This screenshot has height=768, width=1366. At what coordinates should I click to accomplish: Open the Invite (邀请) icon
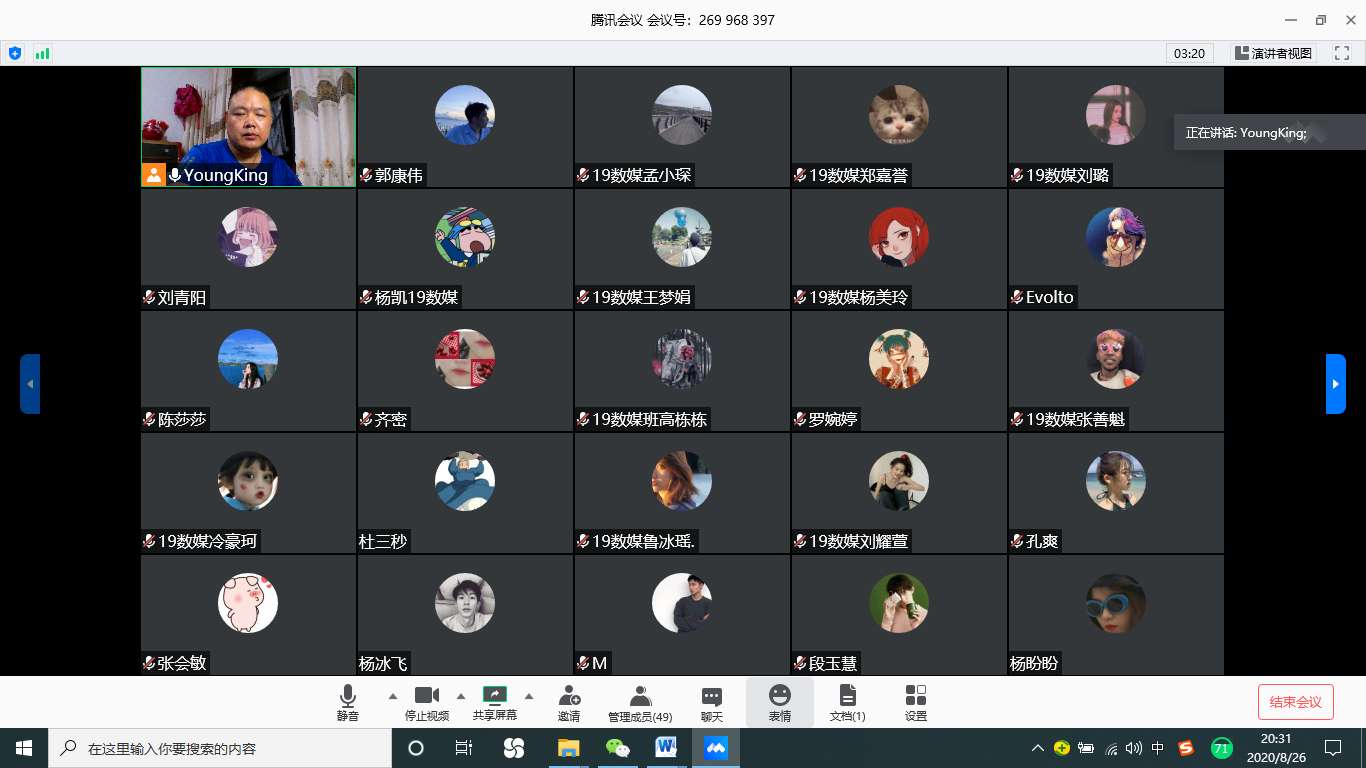click(x=569, y=702)
